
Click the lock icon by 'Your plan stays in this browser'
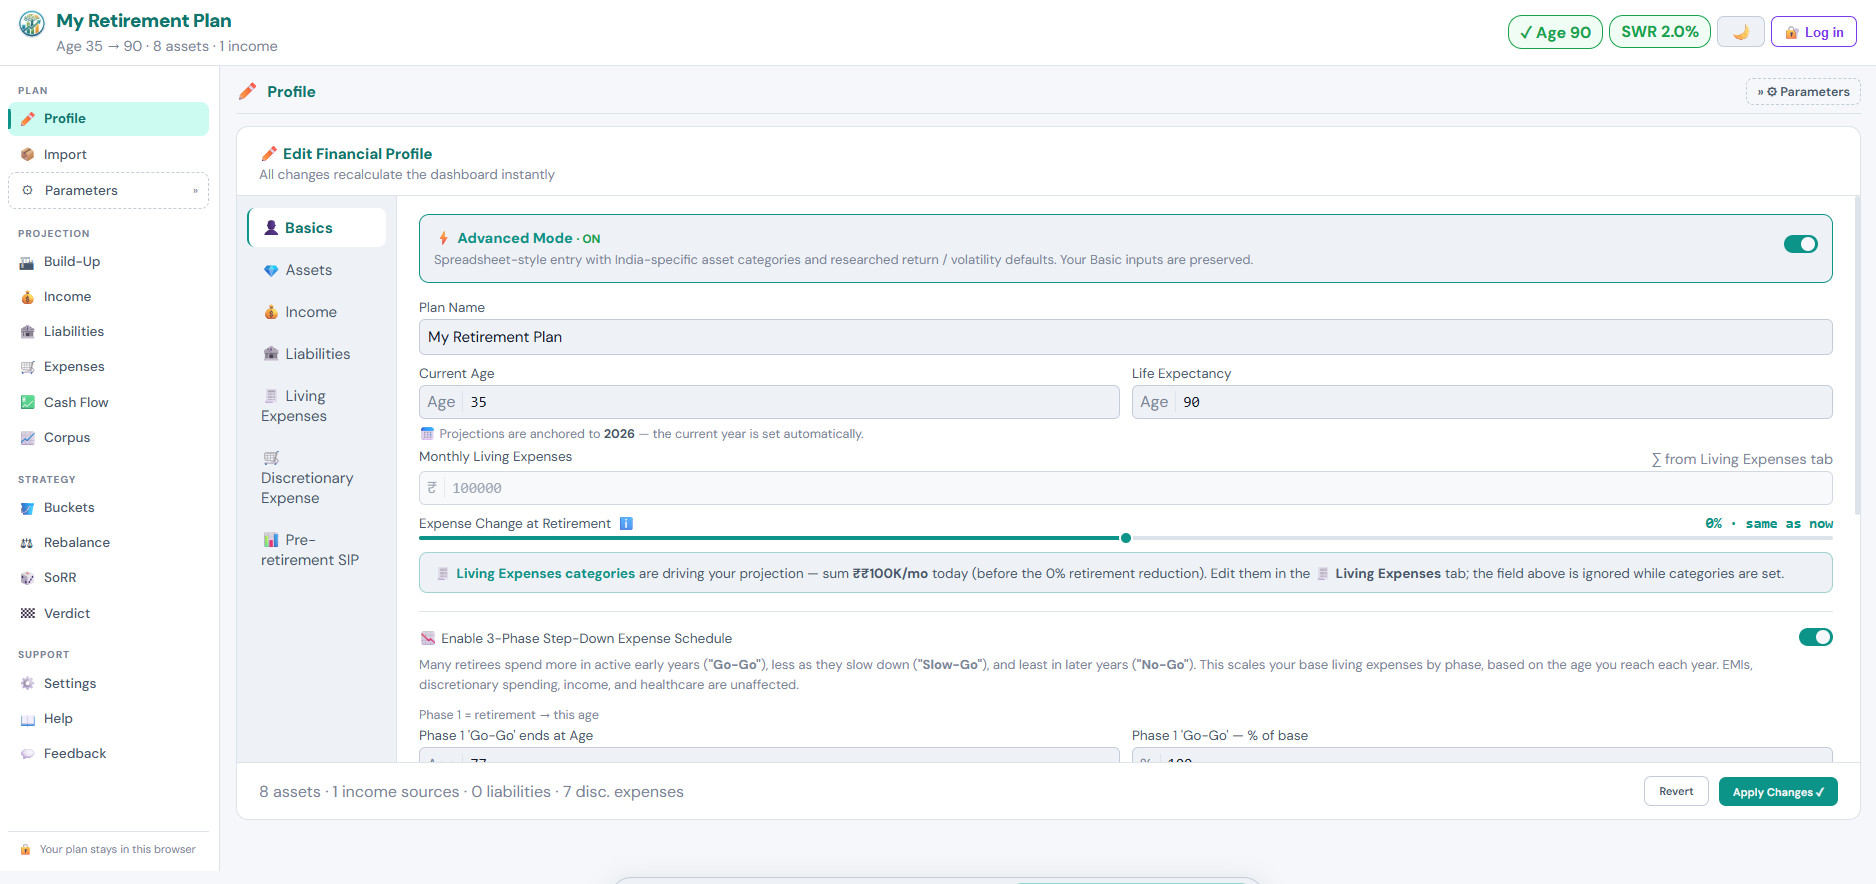(x=26, y=850)
